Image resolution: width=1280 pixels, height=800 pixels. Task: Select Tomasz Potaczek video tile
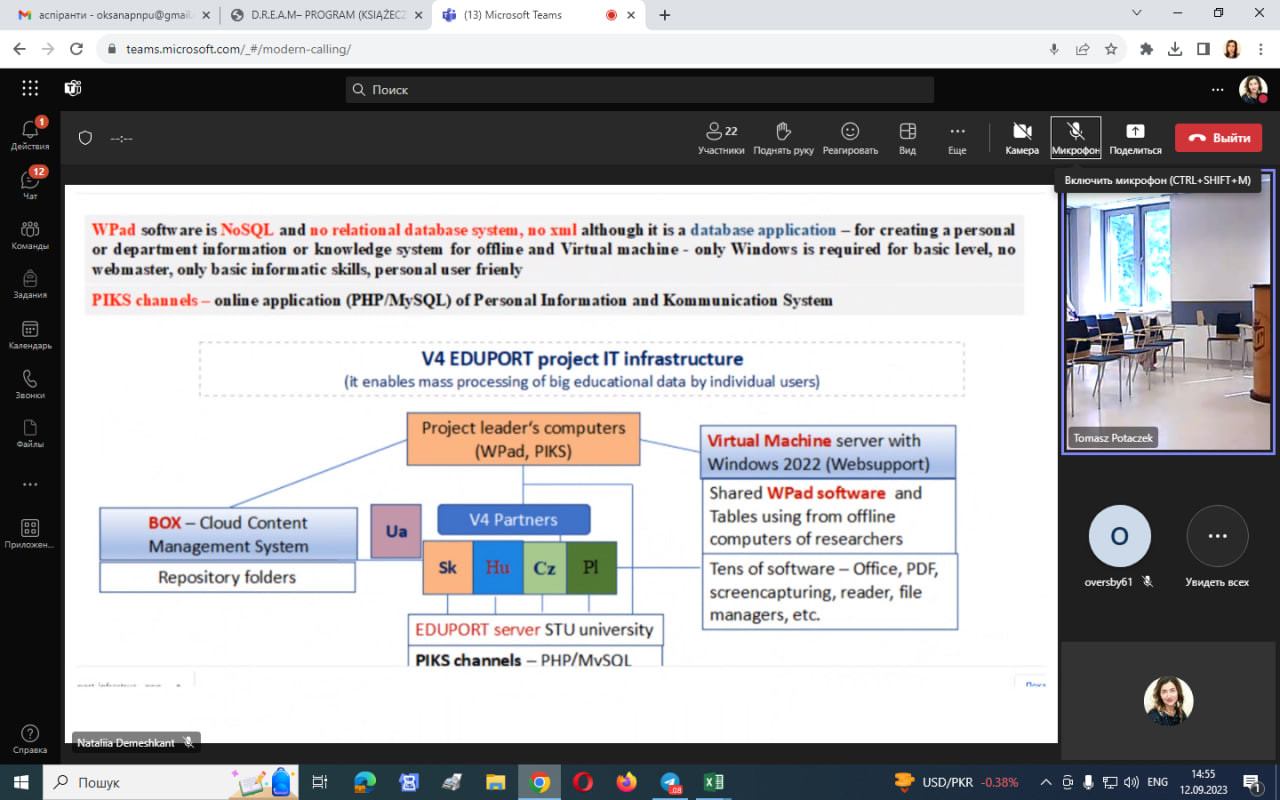pyautogui.click(x=1169, y=311)
